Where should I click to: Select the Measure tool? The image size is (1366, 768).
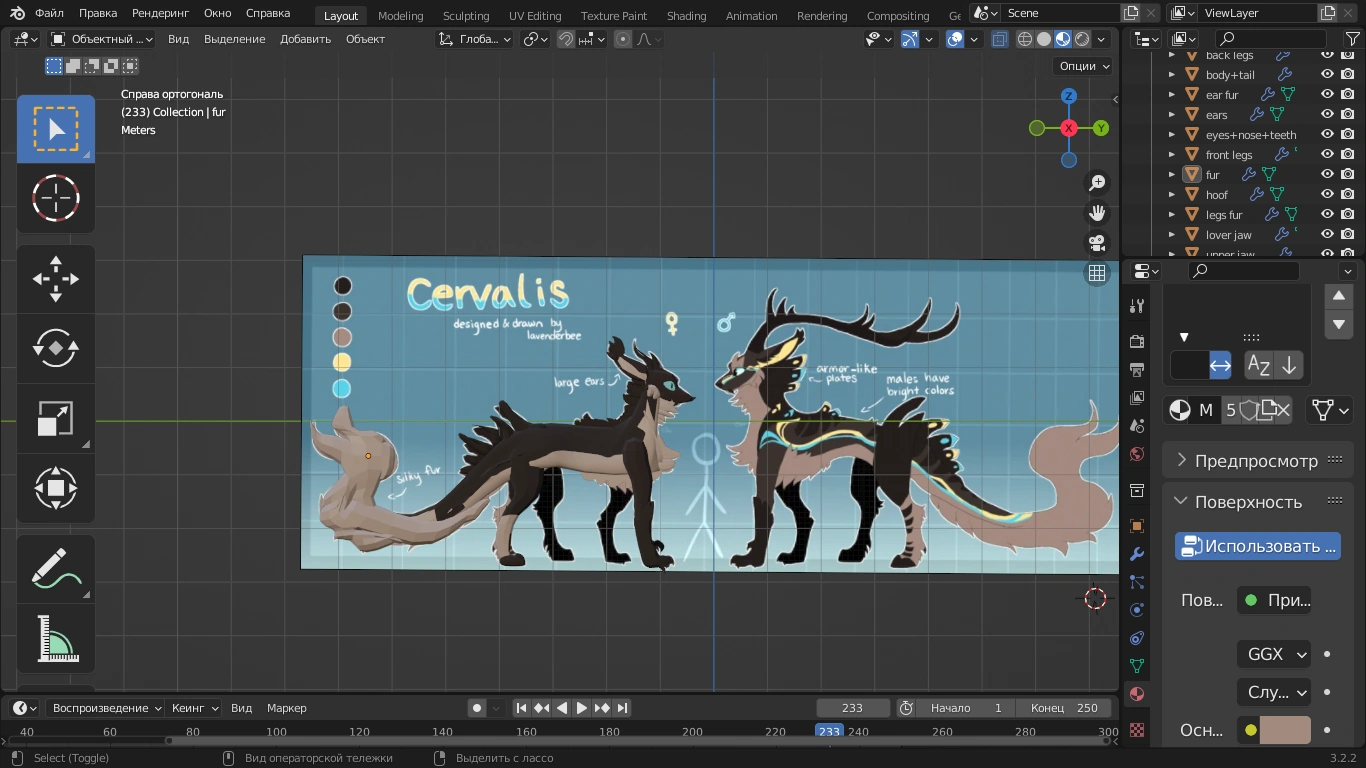(56, 637)
